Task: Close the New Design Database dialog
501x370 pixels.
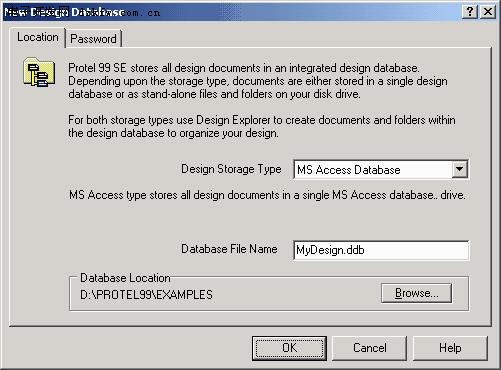Action: coord(488,12)
